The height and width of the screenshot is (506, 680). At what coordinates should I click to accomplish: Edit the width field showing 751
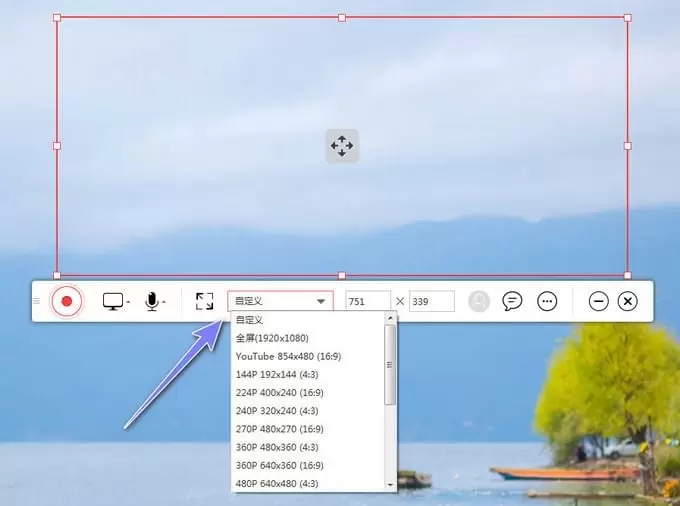tap(368, 301)
